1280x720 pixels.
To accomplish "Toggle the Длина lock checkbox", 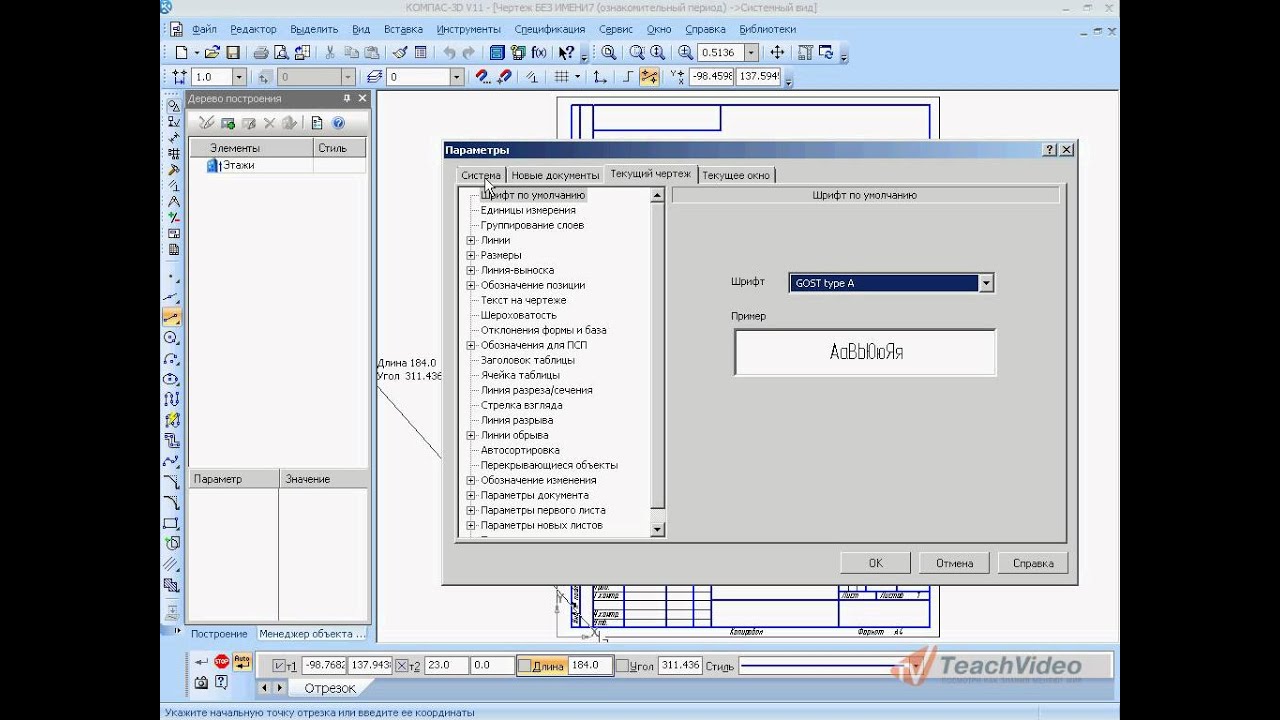I will tap(524, 666).
